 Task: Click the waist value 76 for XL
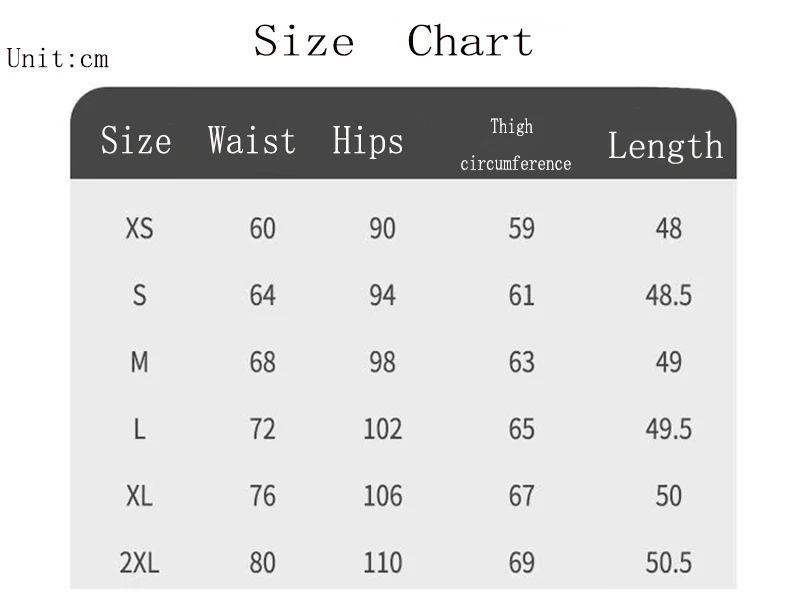click(x=262, y=496)
